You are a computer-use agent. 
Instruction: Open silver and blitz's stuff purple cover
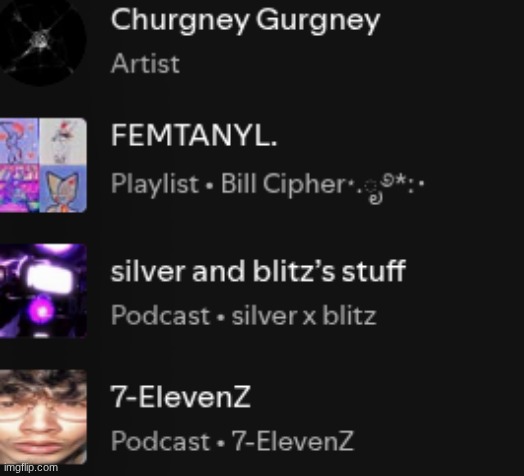pos(43,291)
